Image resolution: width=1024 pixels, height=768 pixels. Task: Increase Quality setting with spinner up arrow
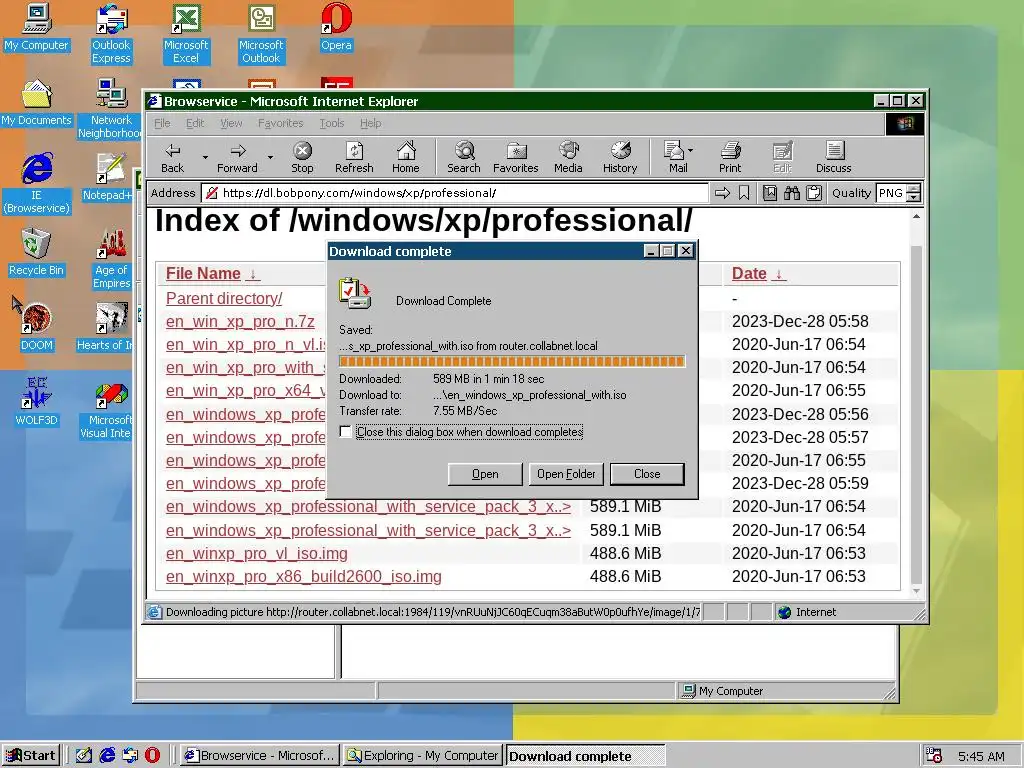[x=914, y=188]
